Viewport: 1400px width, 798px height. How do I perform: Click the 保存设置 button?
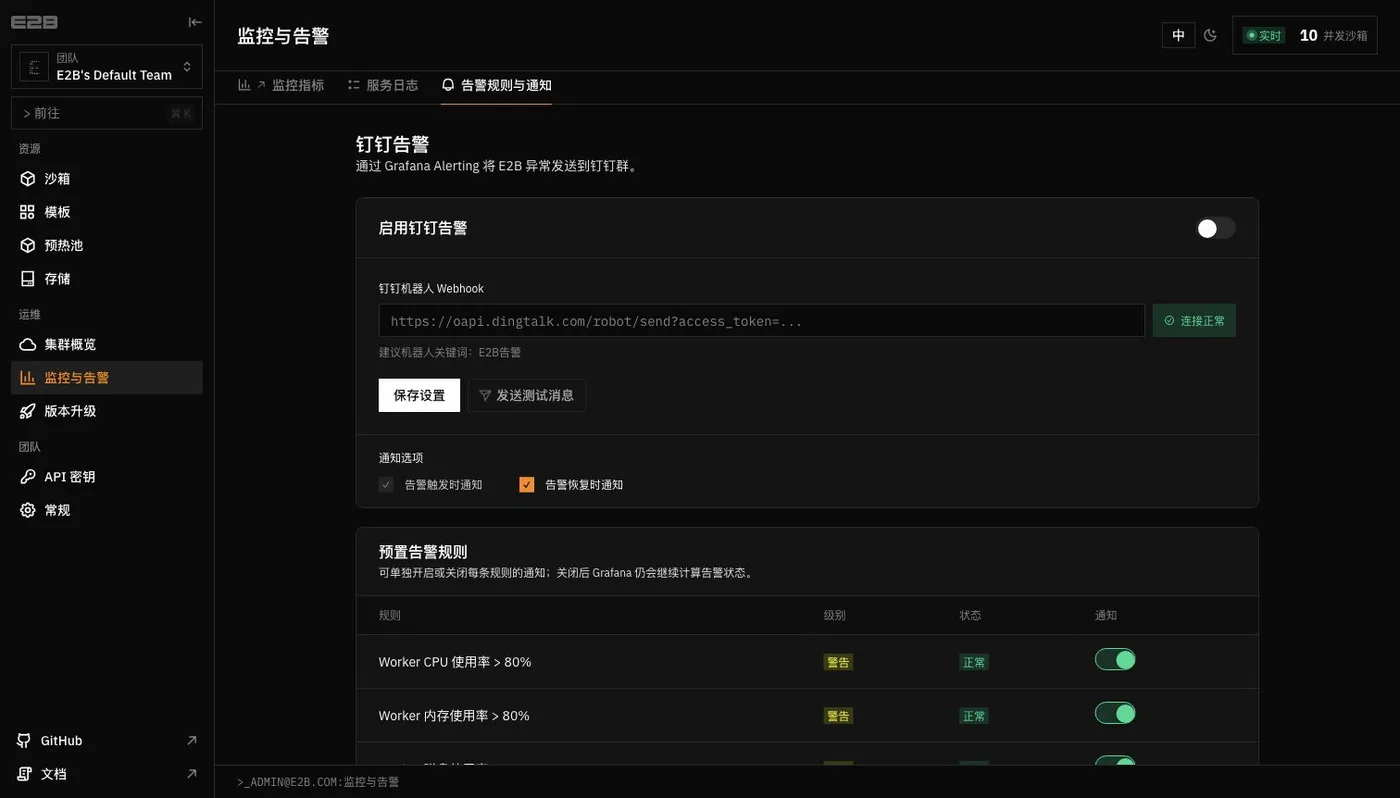point(419,395)
